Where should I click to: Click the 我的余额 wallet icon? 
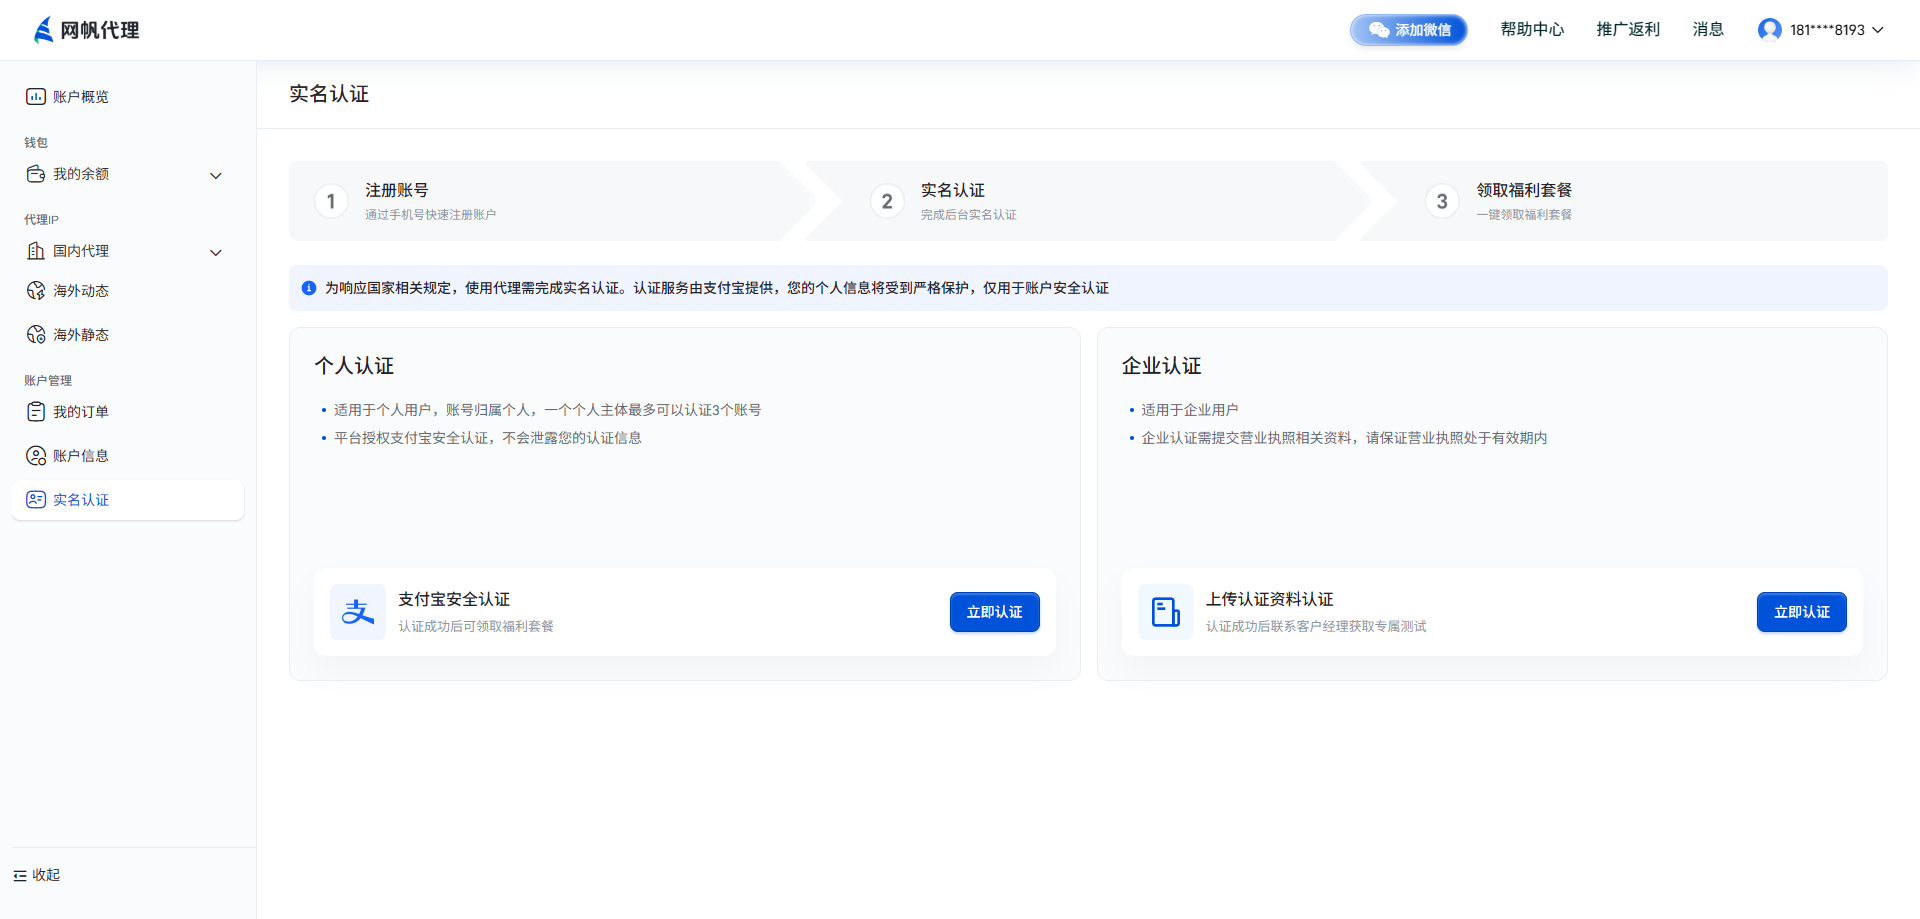36,174
